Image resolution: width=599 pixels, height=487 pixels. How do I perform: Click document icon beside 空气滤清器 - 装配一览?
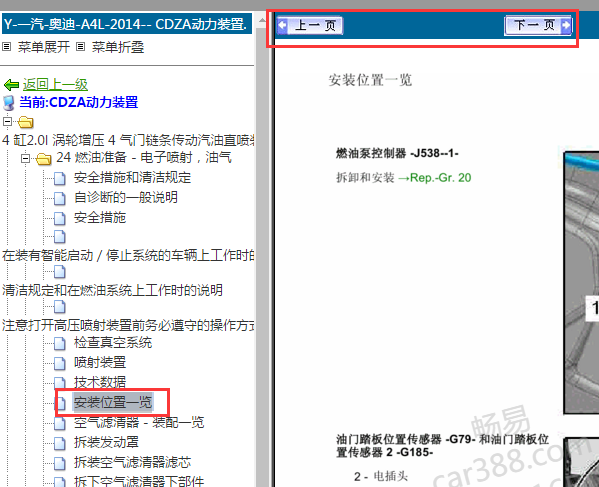(x=60, y=423)
